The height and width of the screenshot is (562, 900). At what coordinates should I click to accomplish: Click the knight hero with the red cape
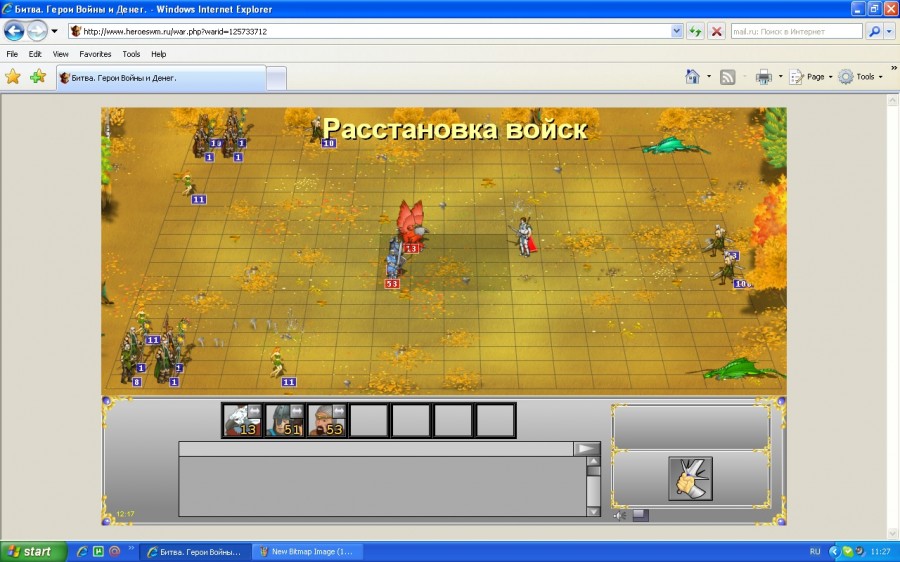click(x=524, y=237)
